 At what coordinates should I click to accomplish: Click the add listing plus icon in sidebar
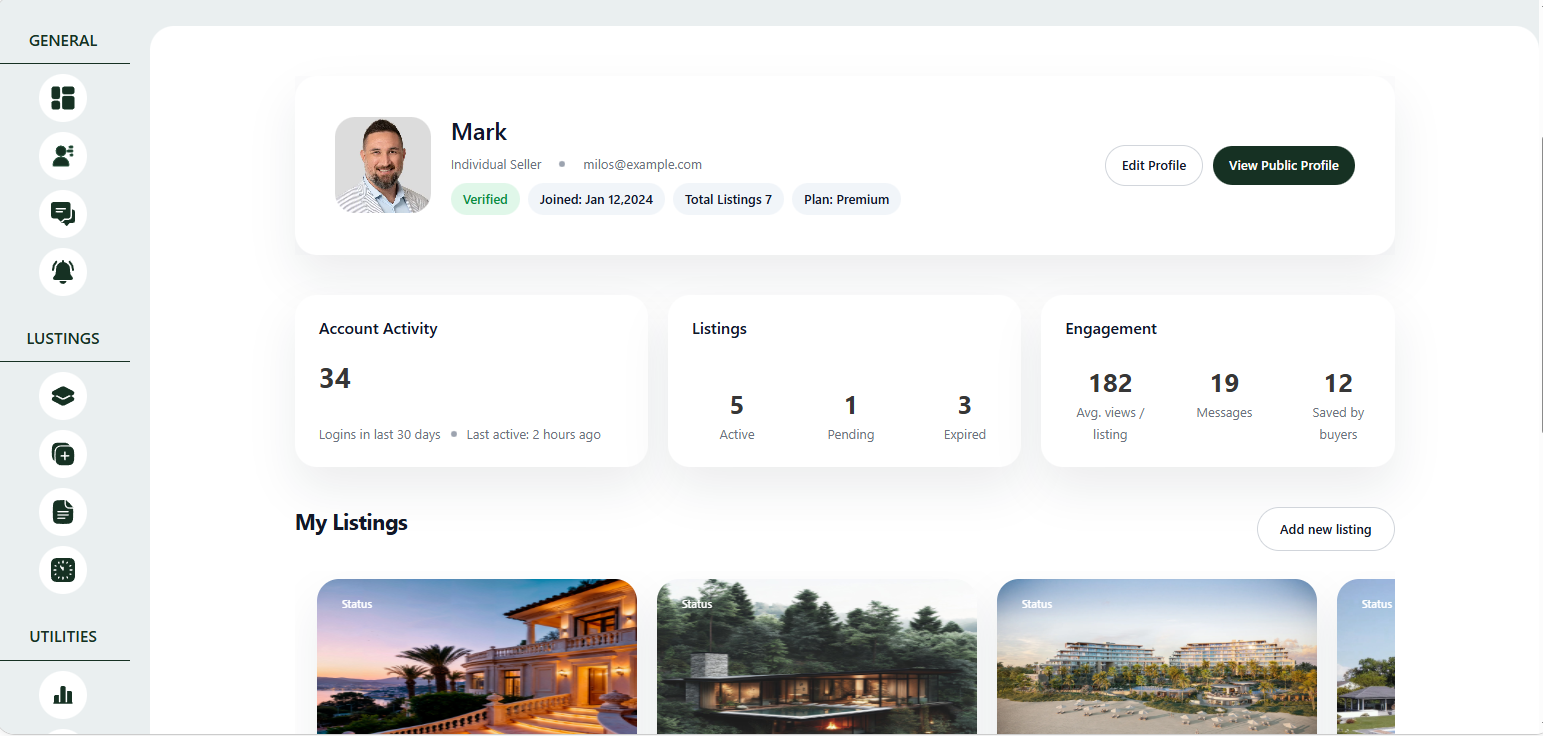63,455
